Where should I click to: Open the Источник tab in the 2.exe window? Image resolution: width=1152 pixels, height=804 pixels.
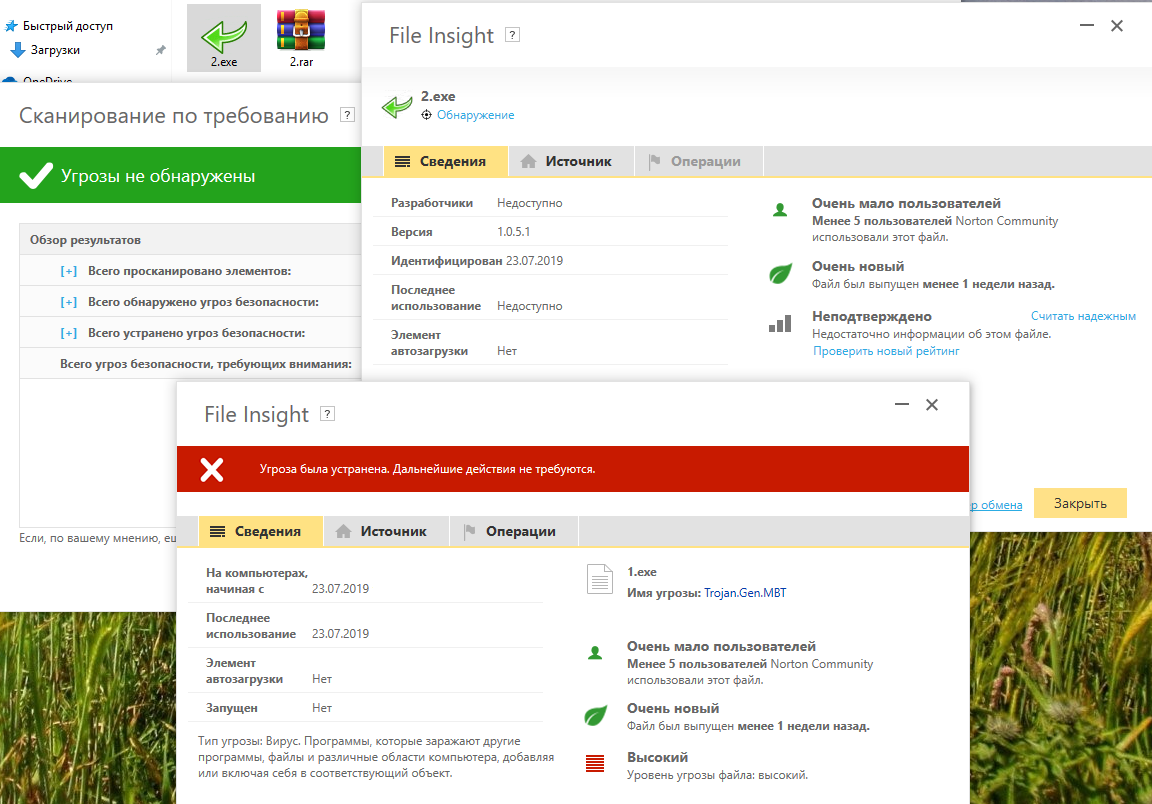572,162
